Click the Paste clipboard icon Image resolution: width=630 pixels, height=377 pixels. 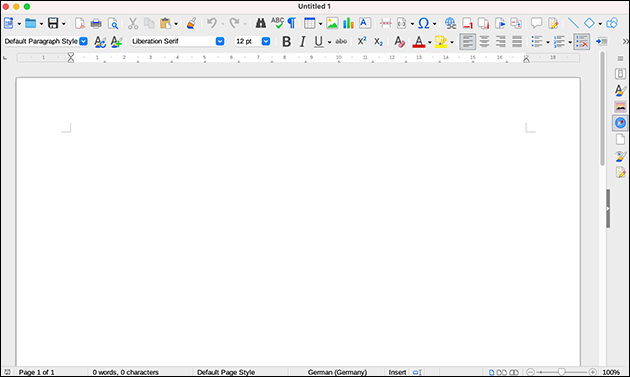point(166,23)
